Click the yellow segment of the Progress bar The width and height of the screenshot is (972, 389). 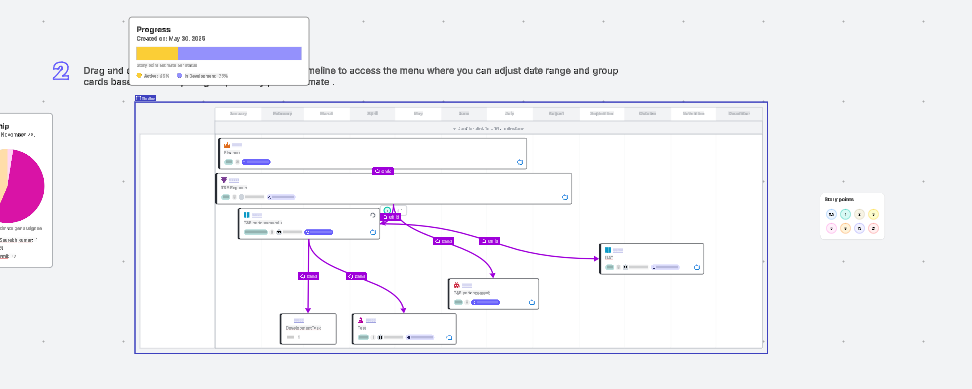click(157, 53)
